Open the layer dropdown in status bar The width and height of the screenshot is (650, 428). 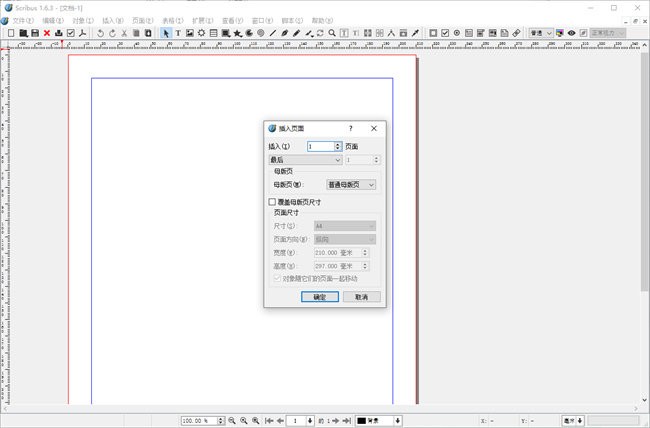coord(379,421)
